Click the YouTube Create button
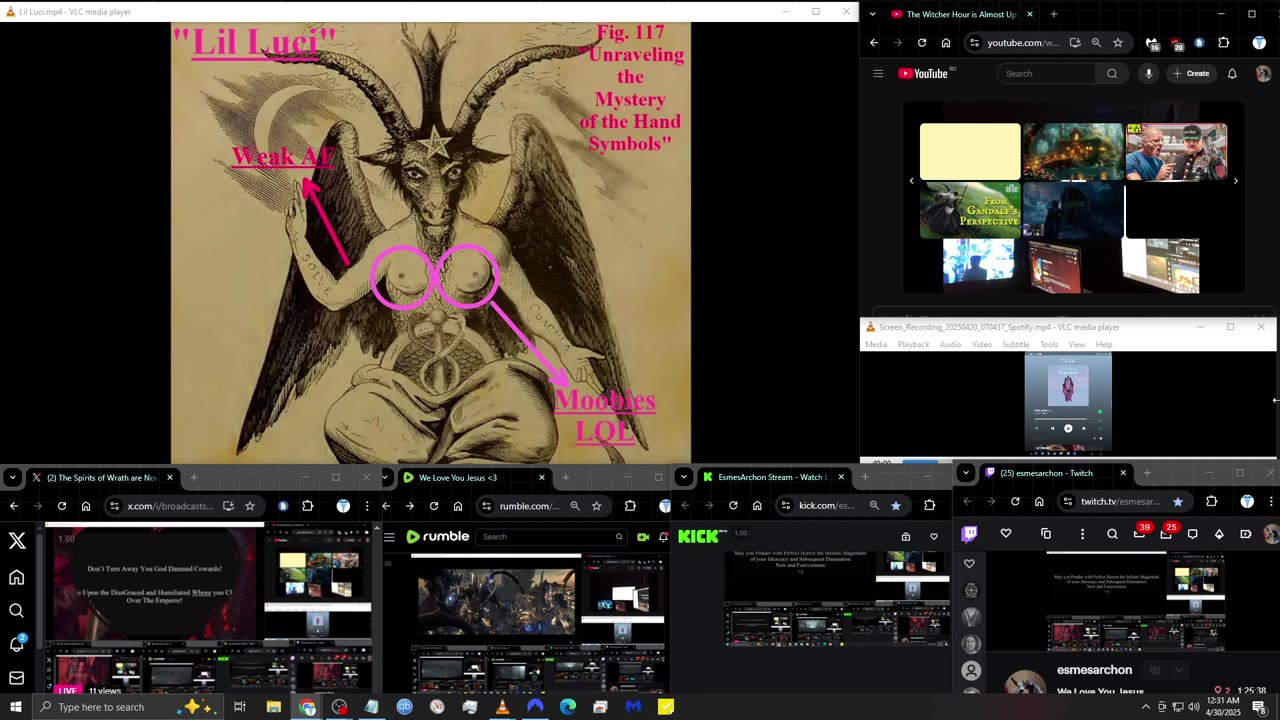The image size is (1280, 720). [1190, 73]
